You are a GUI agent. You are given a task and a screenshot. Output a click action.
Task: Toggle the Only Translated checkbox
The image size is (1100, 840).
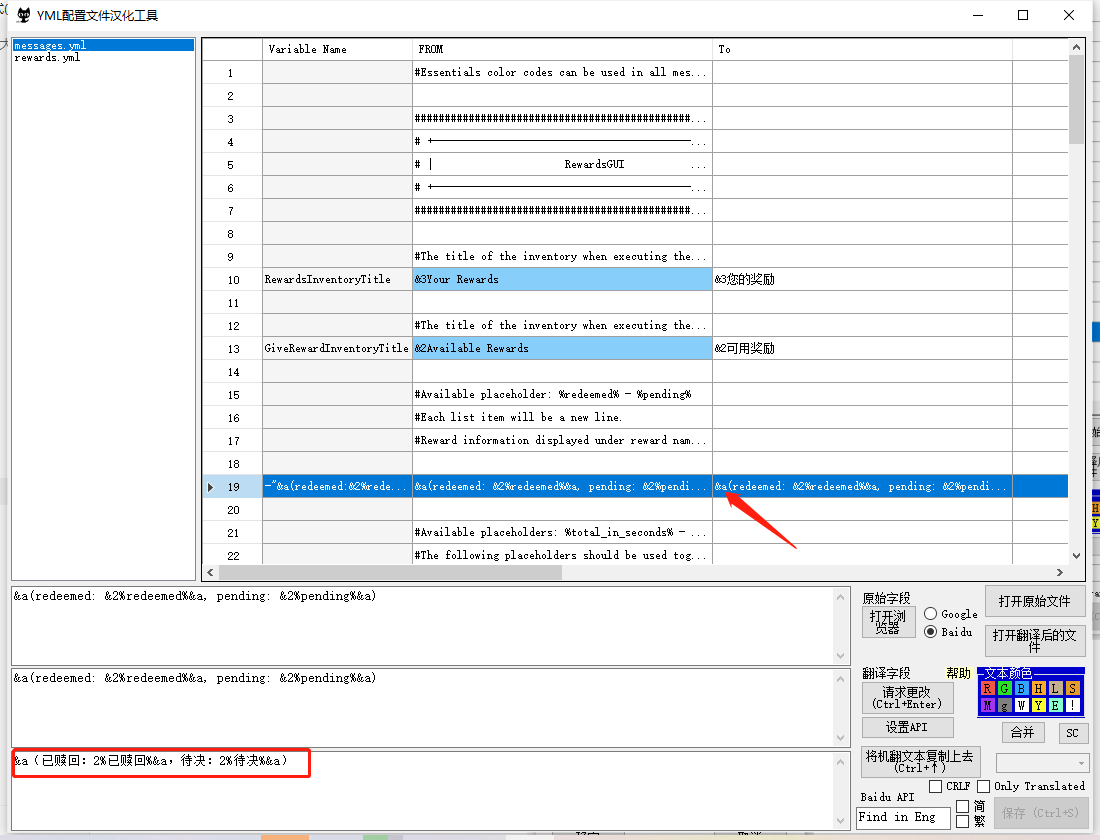tap(984, 787)
